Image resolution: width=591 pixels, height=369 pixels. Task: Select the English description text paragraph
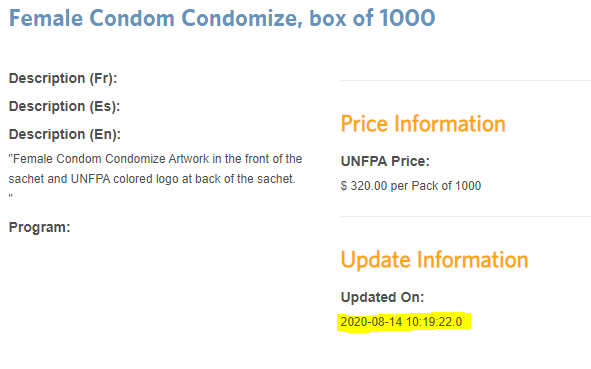pos(155,175)
